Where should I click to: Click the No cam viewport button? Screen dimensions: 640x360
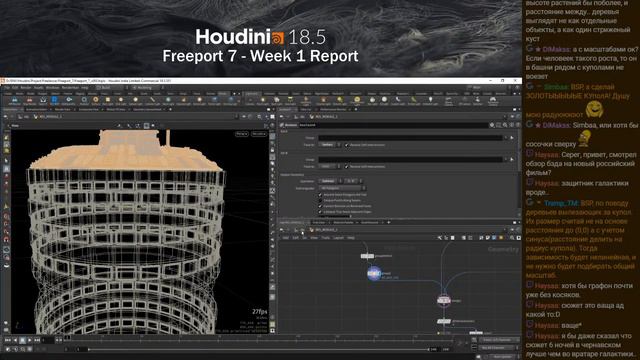pyautogui.click(x=259, y=134)
